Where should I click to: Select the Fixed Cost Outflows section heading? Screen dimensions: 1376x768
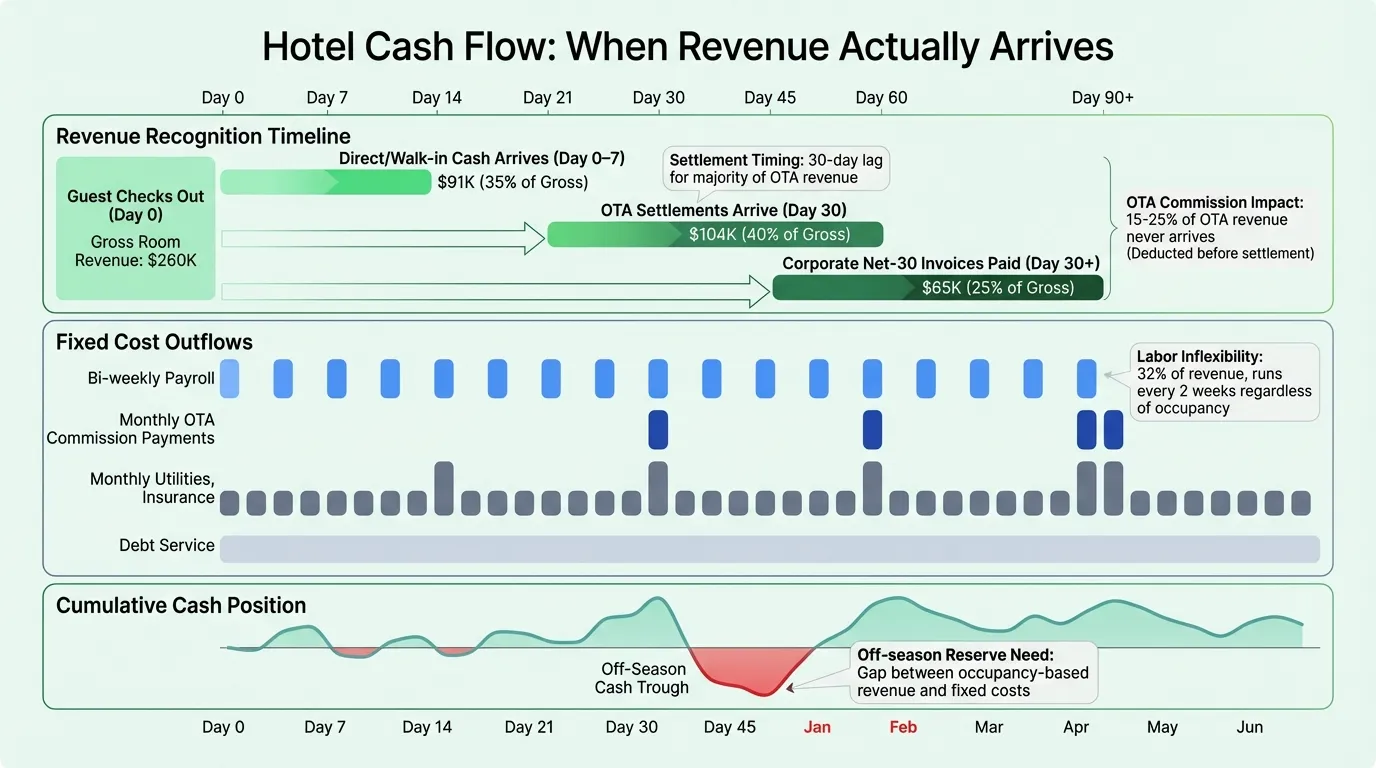[x=154, y=342]
